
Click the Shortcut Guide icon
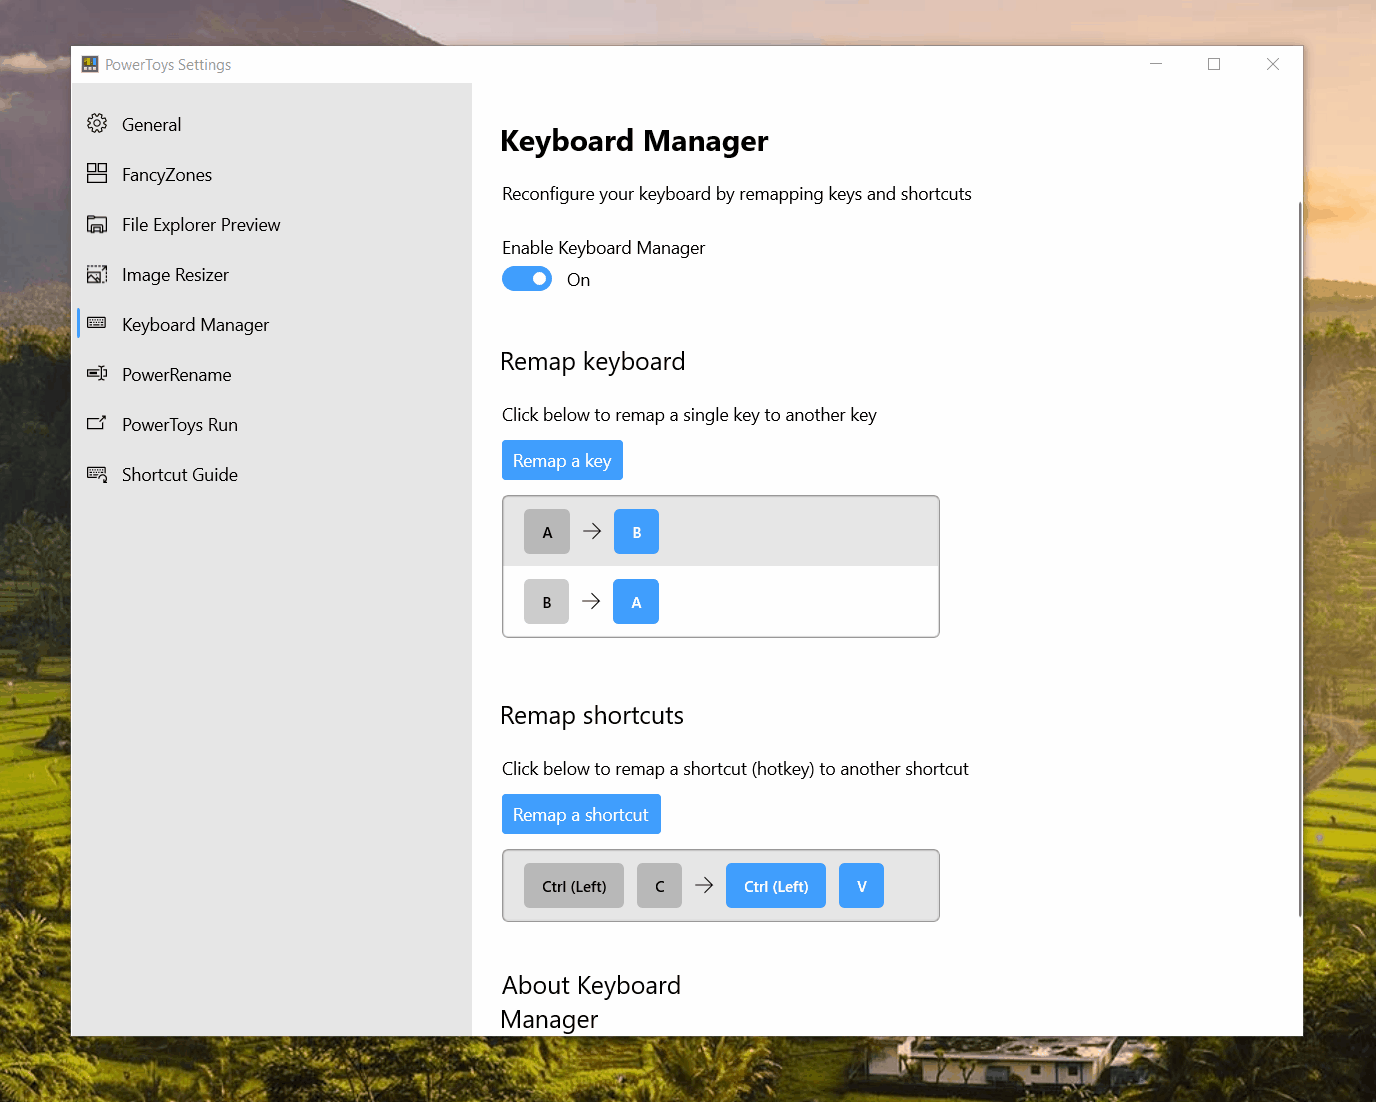[97, 474]
